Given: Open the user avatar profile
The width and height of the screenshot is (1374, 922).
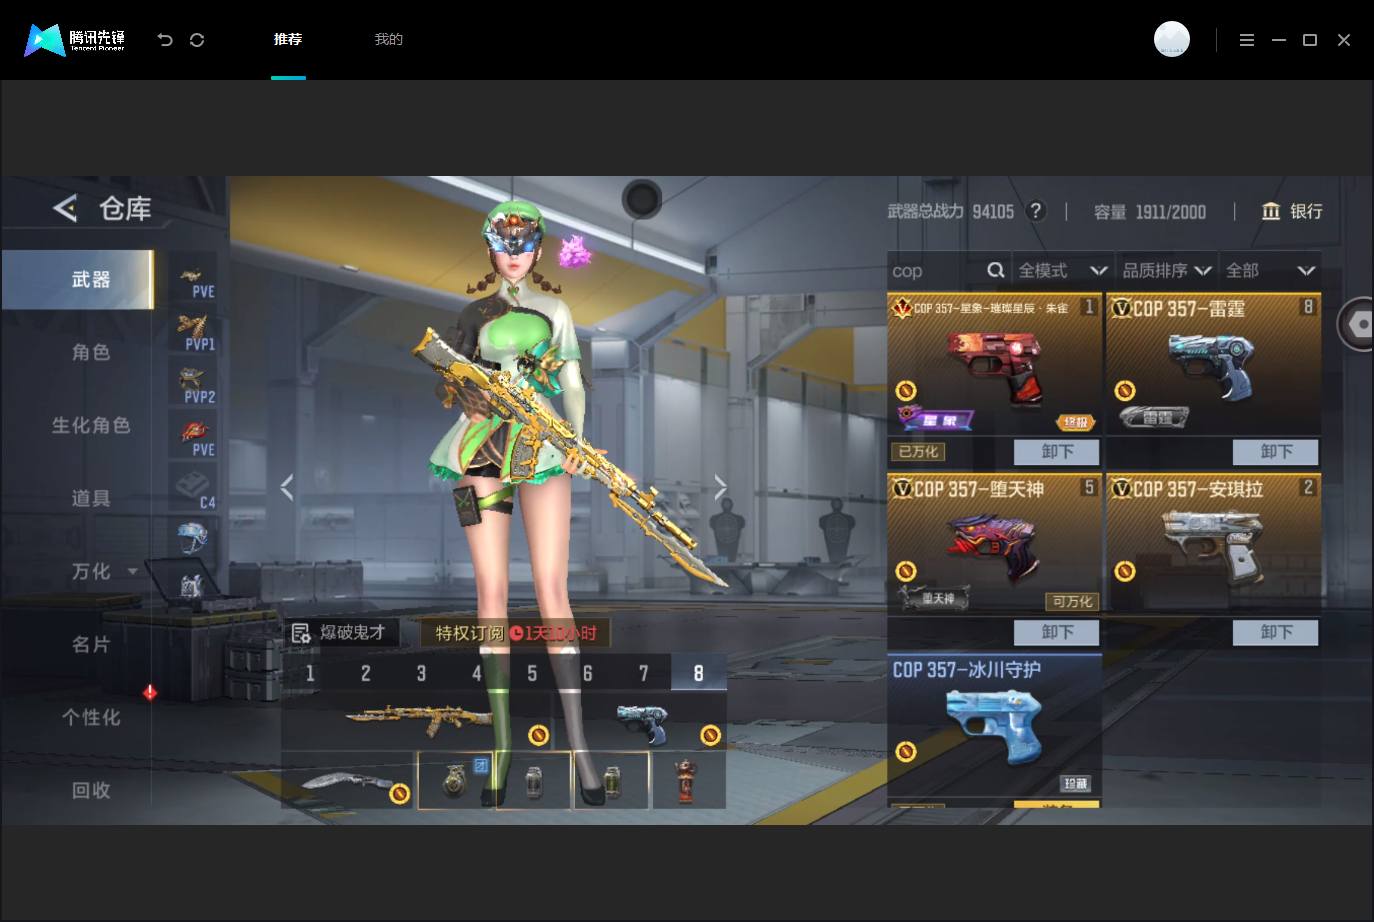Looking at the screenshot, I should 1172,39.
